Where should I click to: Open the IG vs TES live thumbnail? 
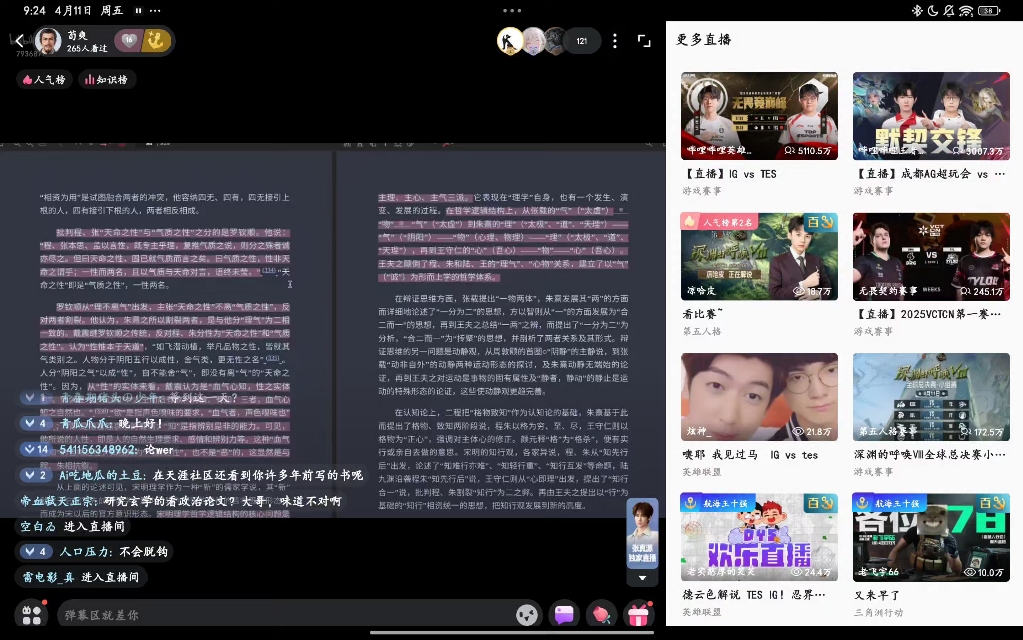point(759,116)
